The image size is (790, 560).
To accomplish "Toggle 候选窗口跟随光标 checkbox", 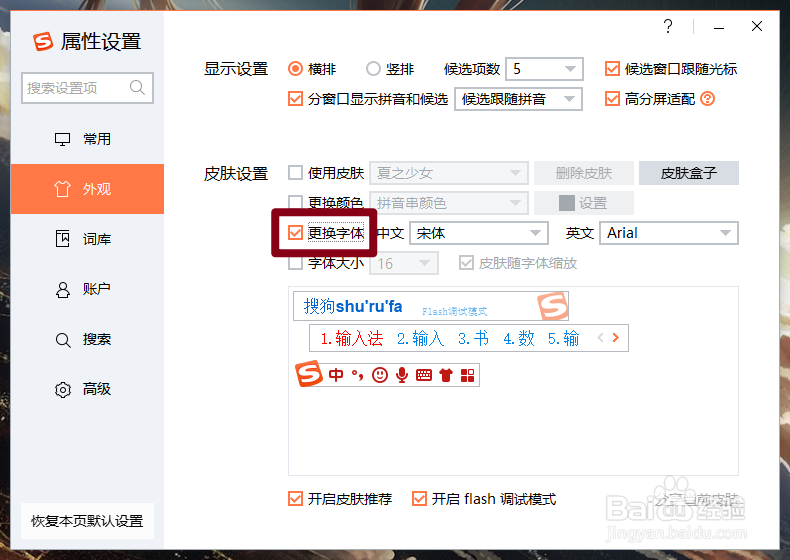I will [612, 69].
